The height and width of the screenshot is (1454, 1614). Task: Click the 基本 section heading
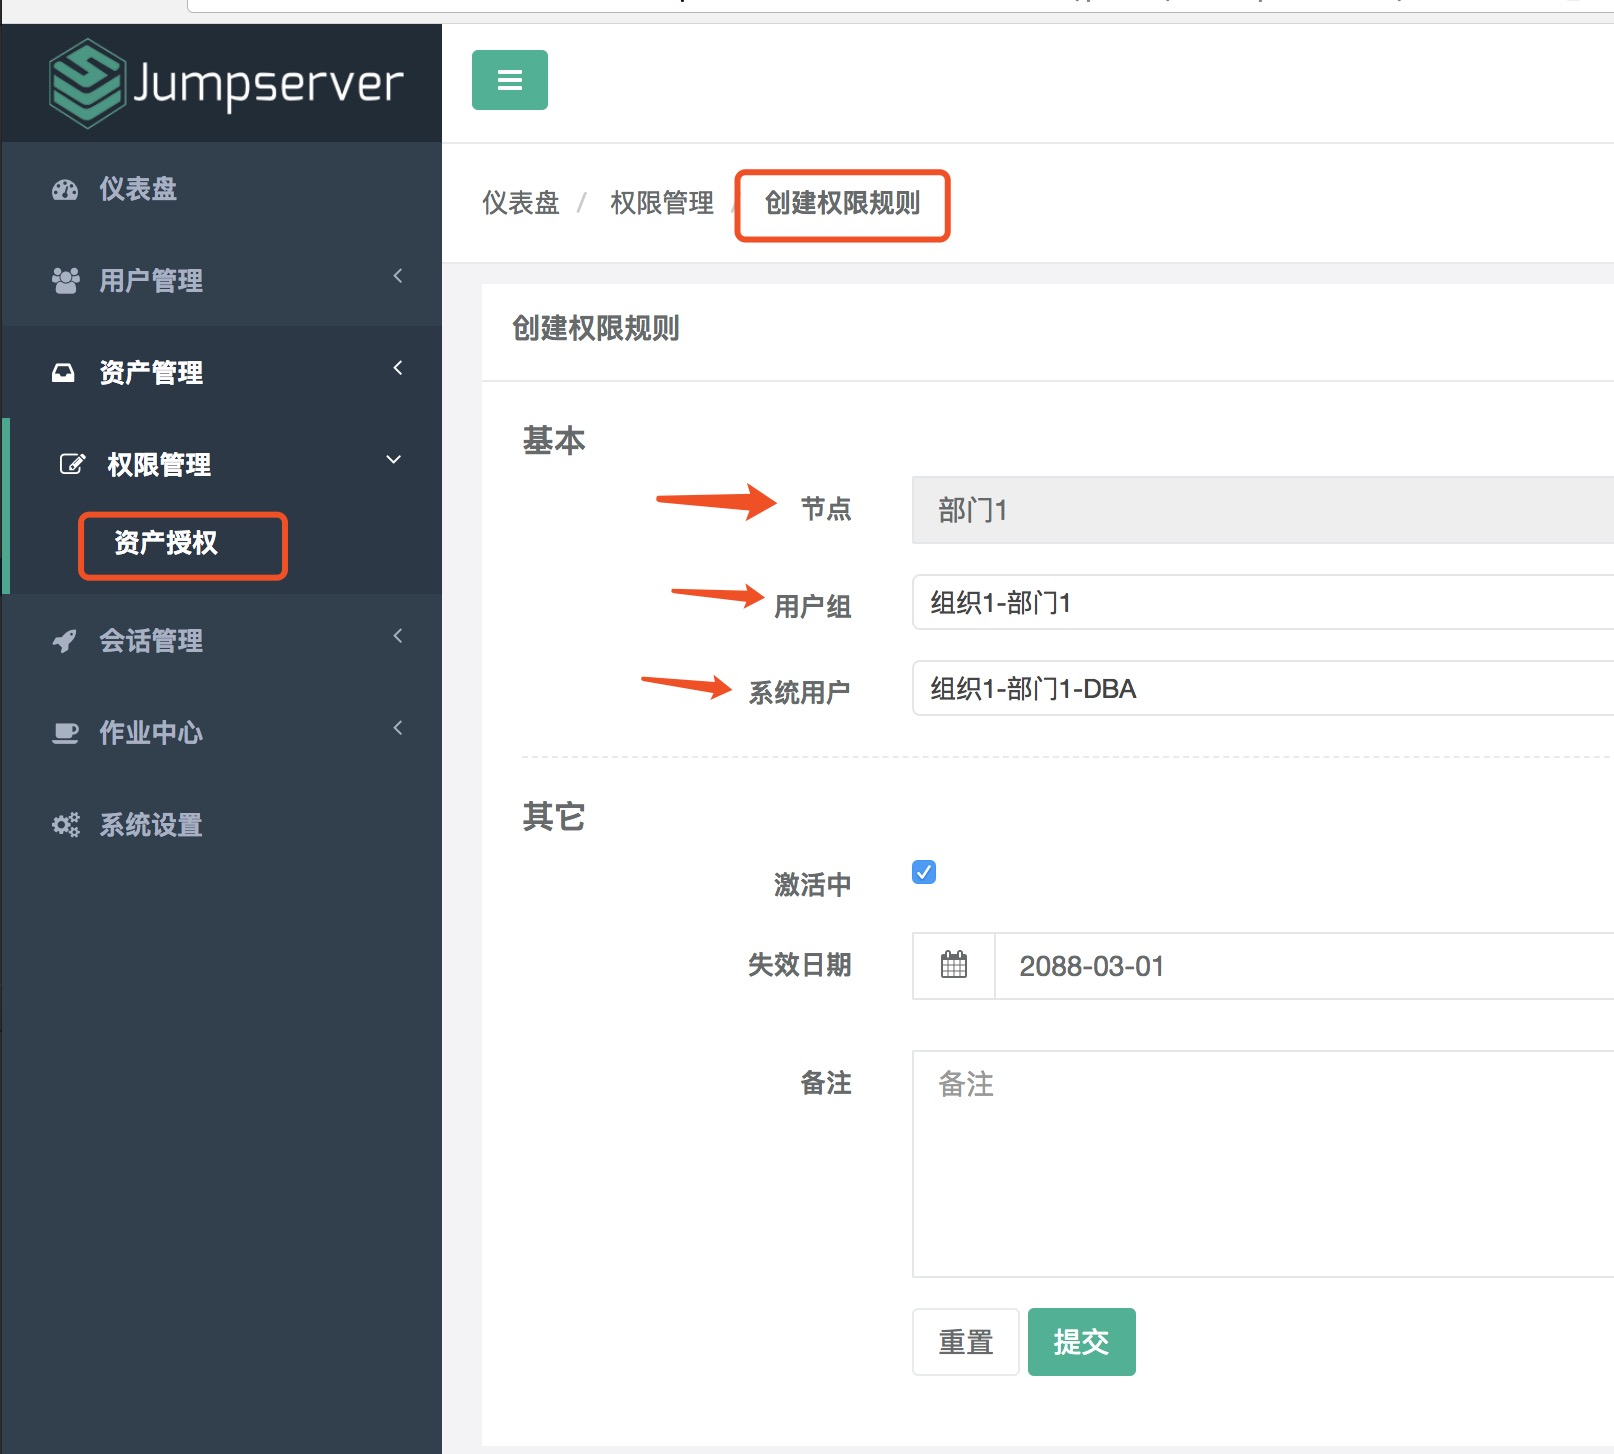[x=554, y=440]
